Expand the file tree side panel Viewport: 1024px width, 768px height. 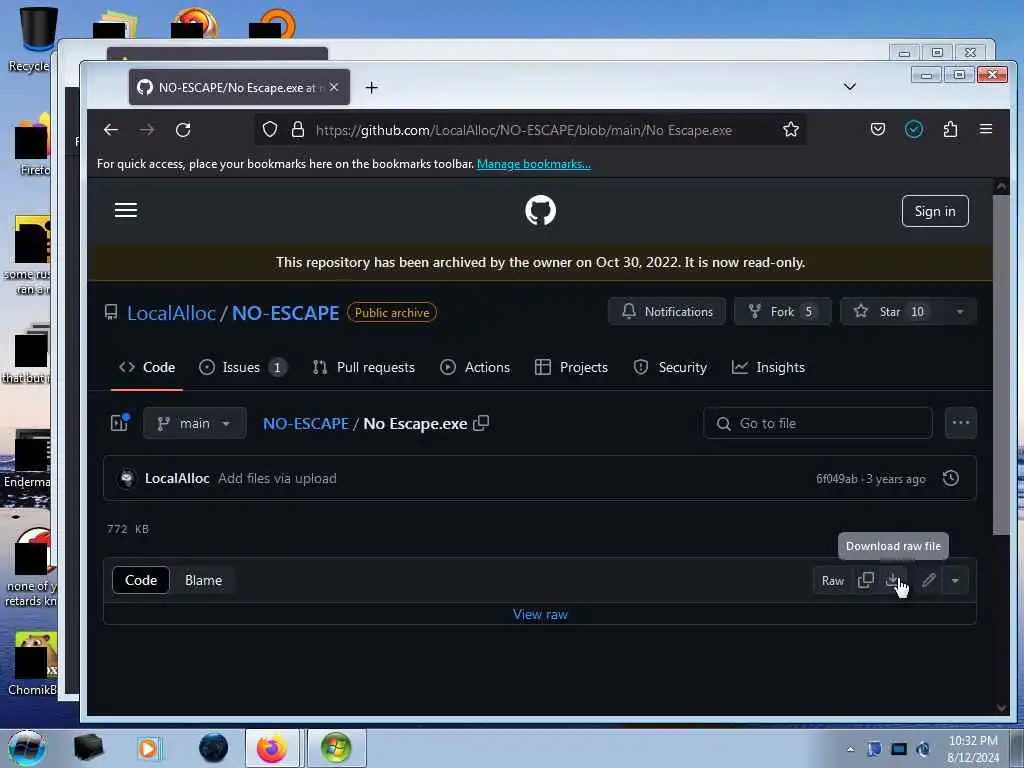tap(120, 423)
